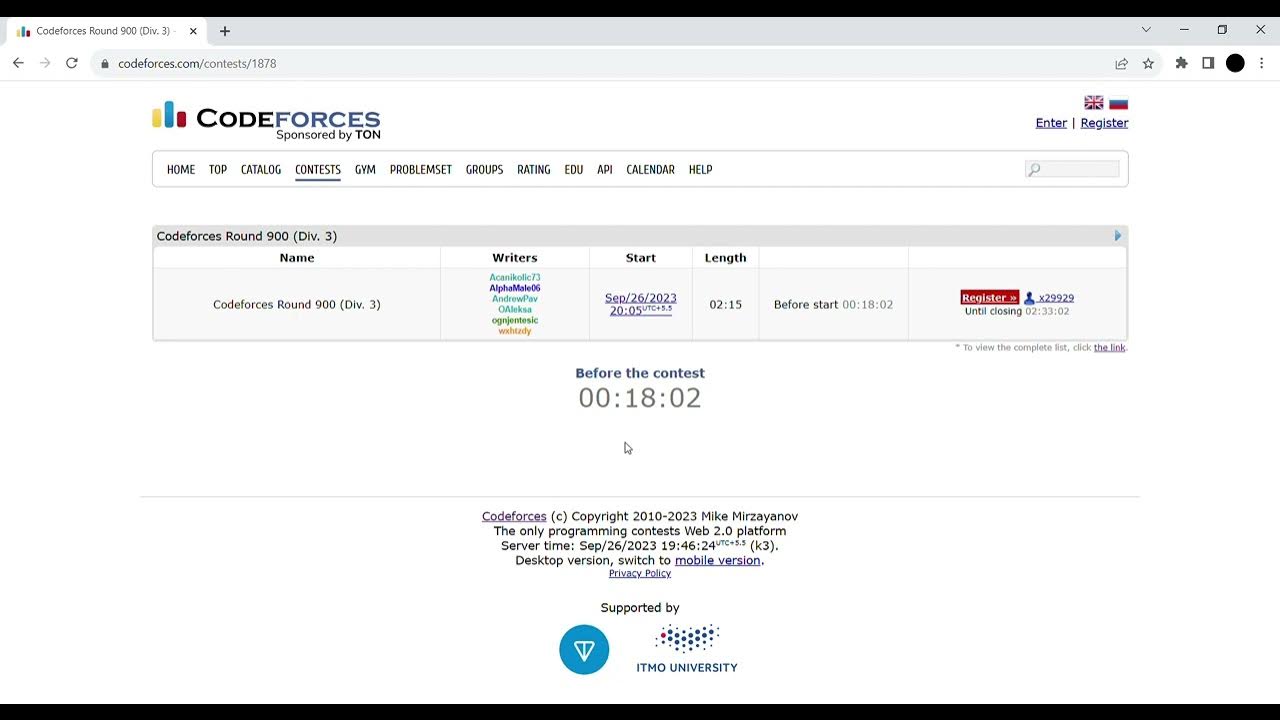Screen dimensions: 1280x720
Task: Click the address bar URL
Action: [x=197, y=63]
